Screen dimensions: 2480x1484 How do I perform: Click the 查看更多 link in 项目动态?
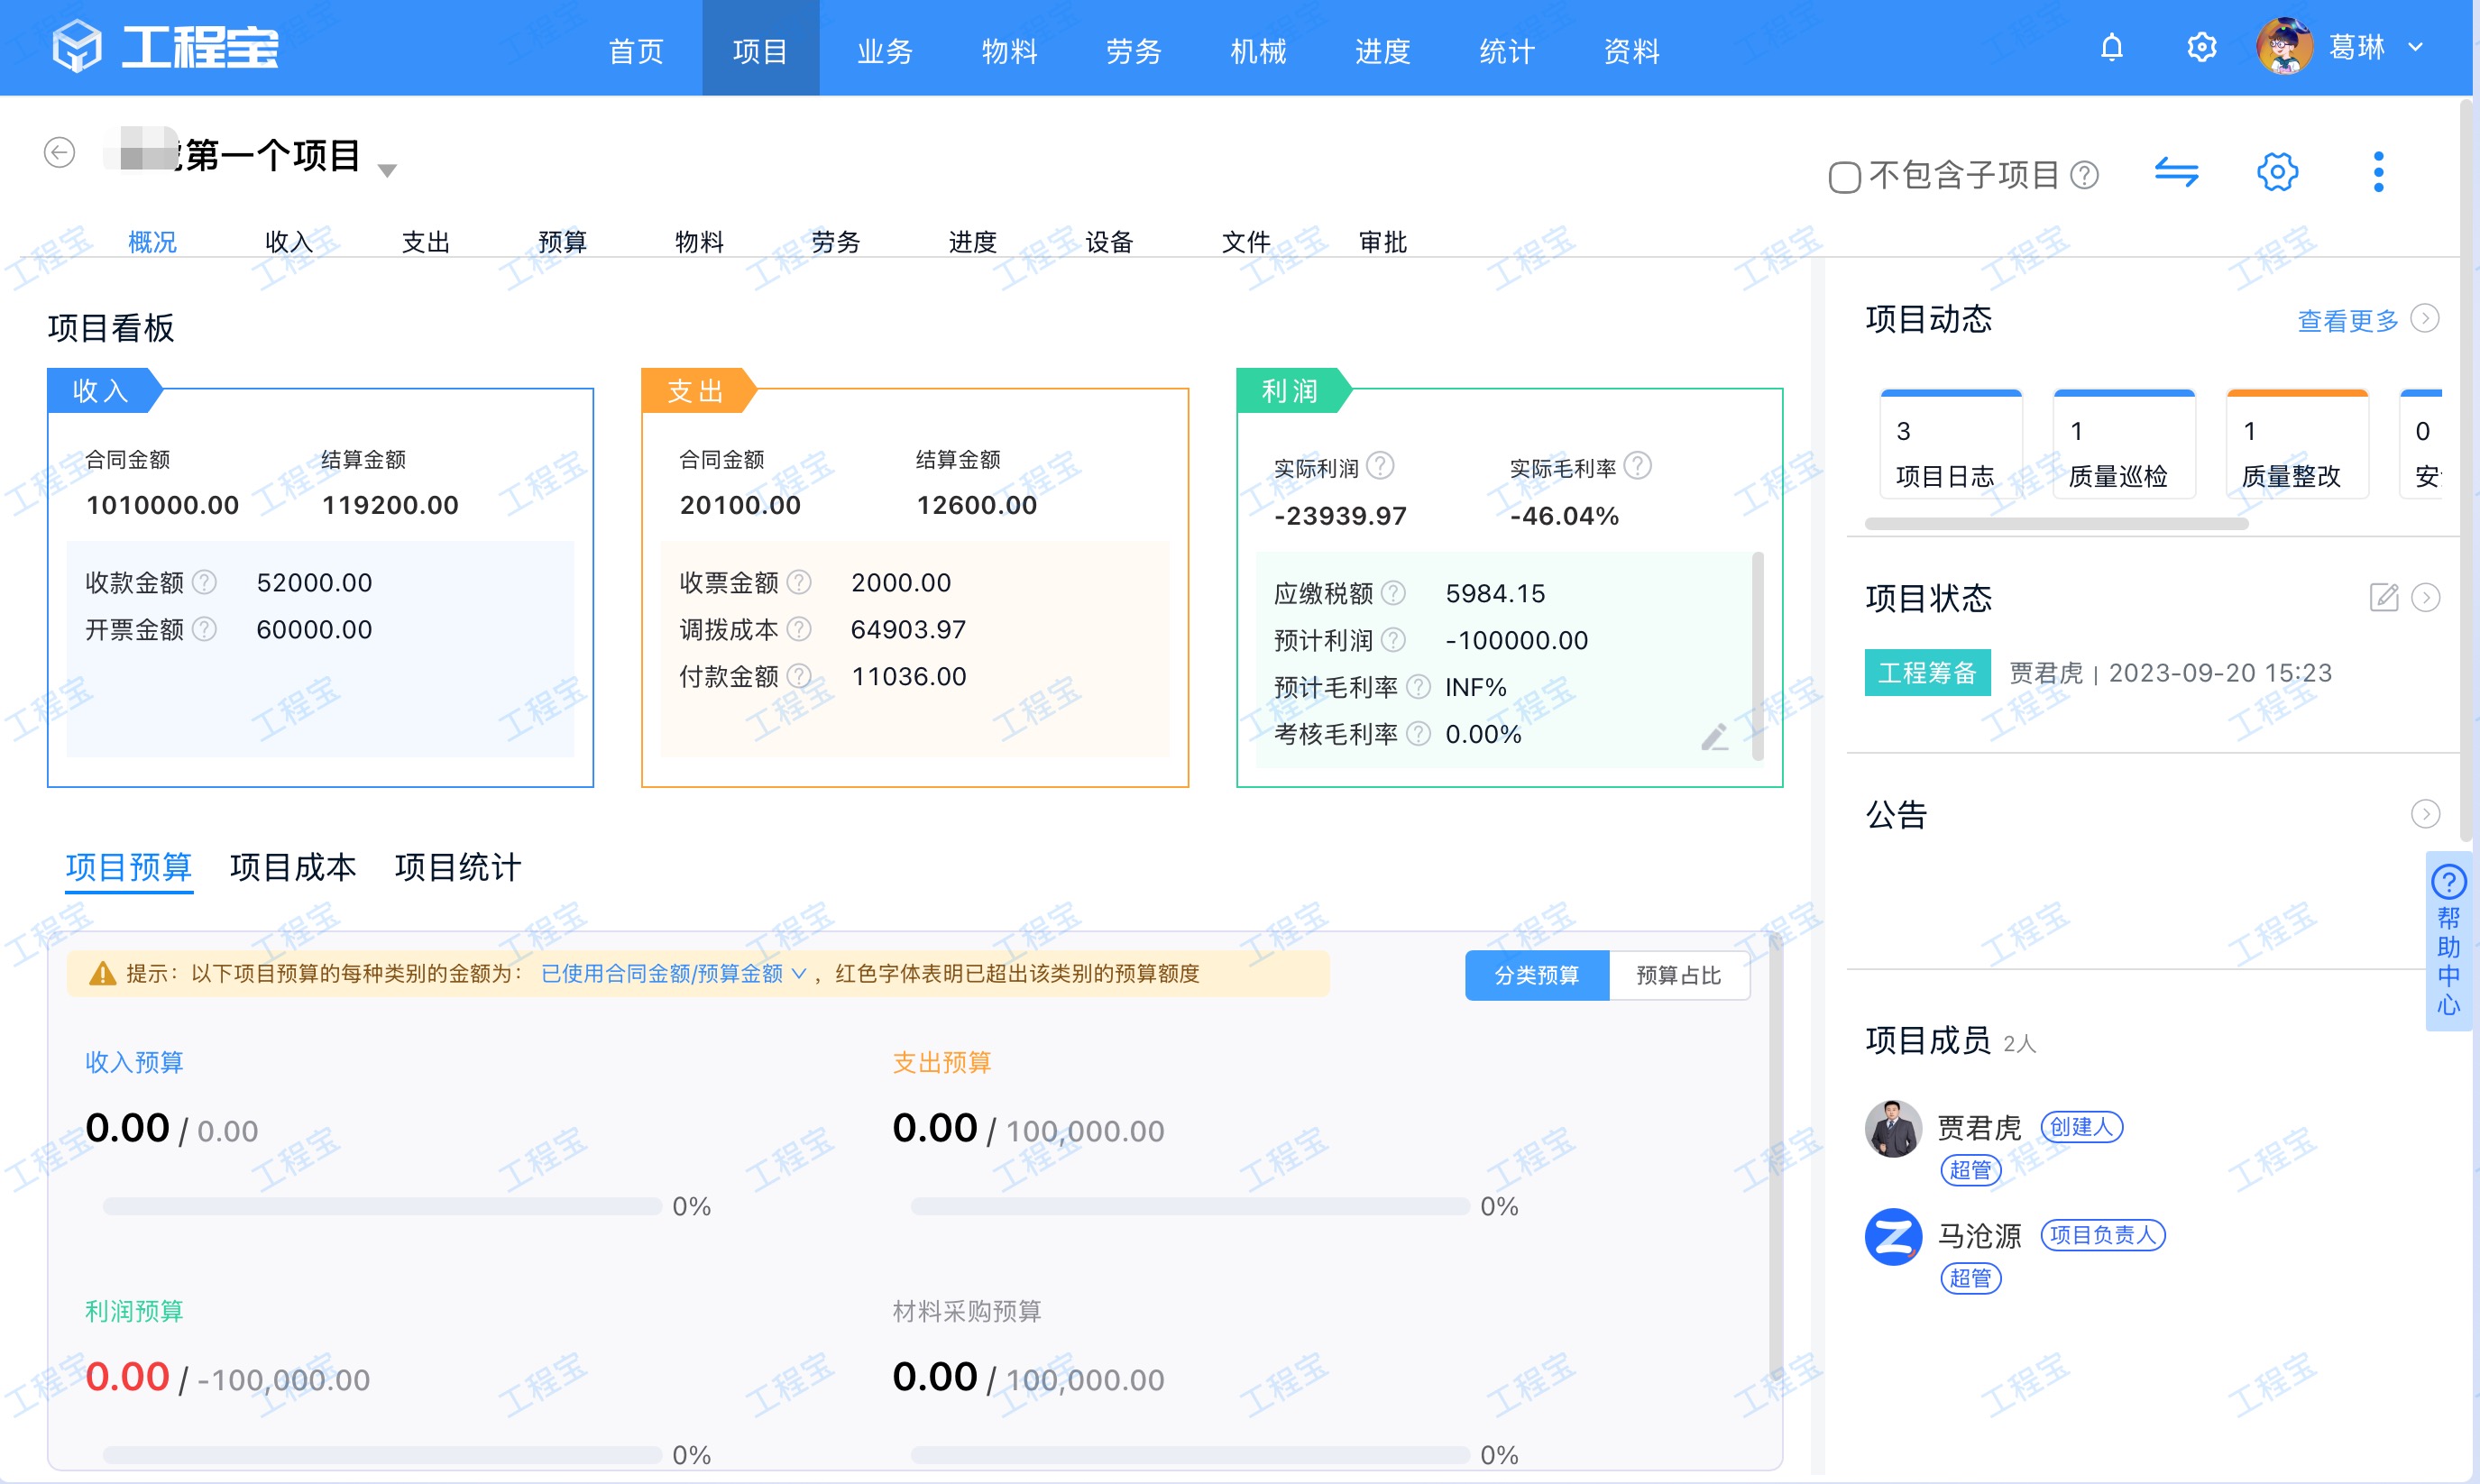pos(2347,320)
